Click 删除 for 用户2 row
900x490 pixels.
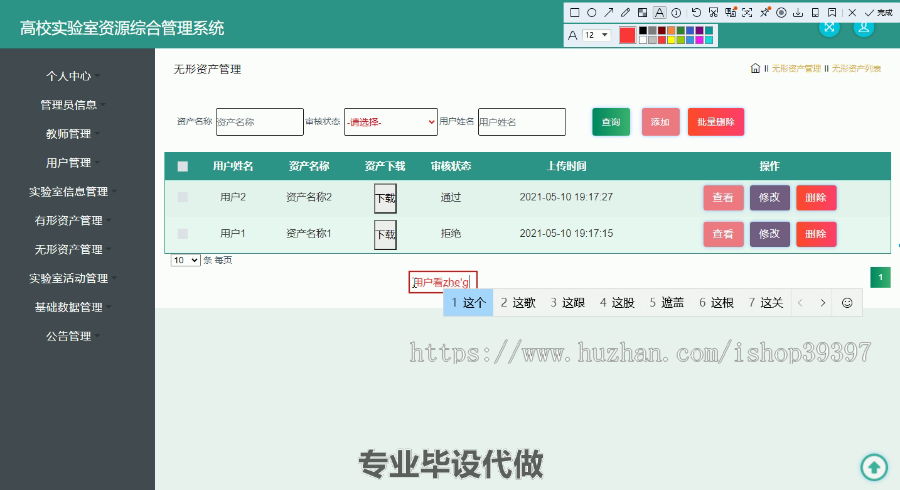(x=816, y=197)
